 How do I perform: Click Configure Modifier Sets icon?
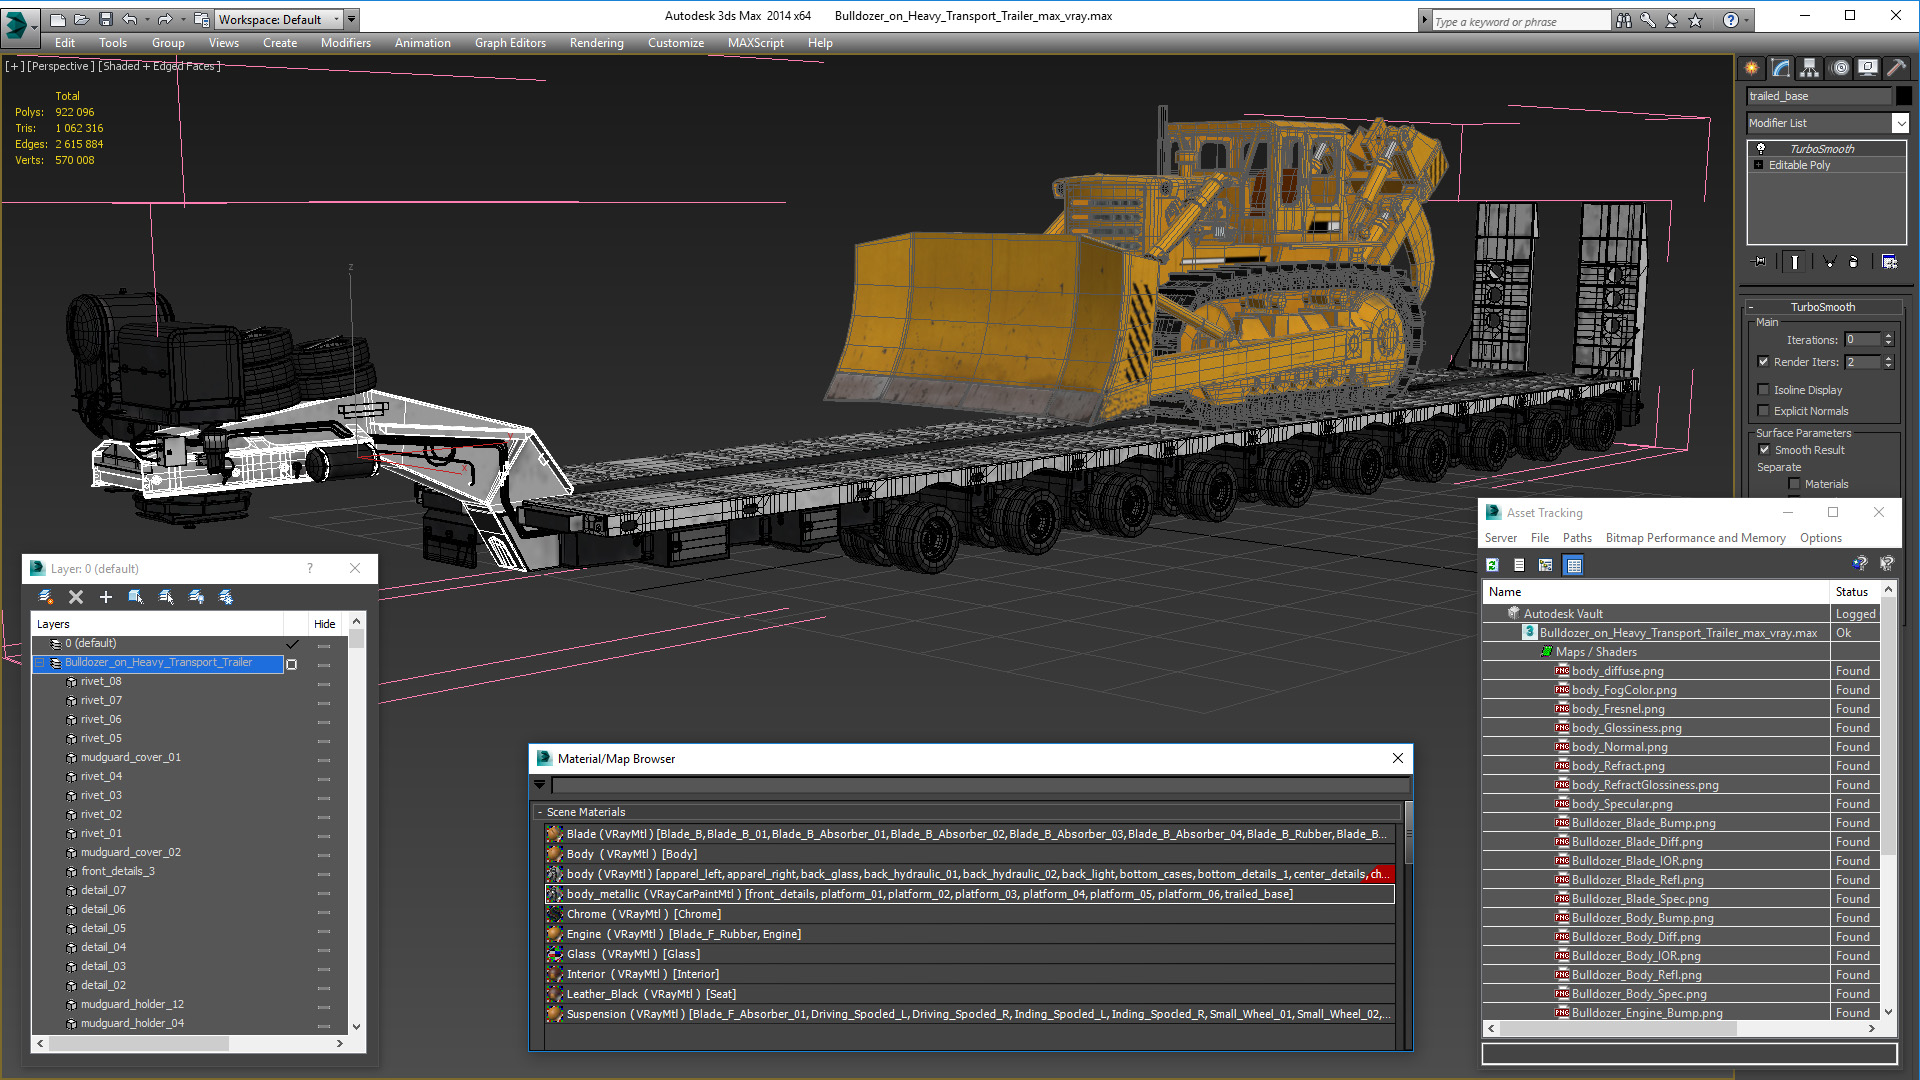pyautogui.click(x=1889, y=262)
